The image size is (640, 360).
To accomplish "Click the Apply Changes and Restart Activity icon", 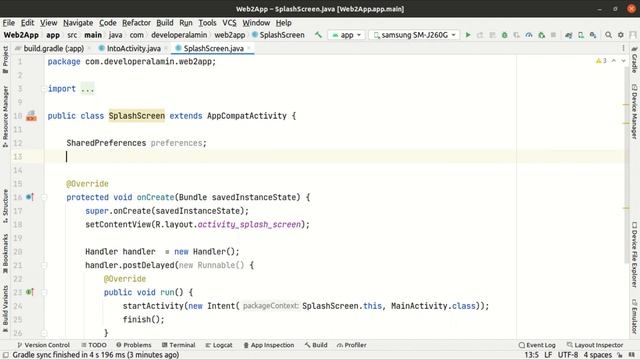I will (x=480, y=35).
